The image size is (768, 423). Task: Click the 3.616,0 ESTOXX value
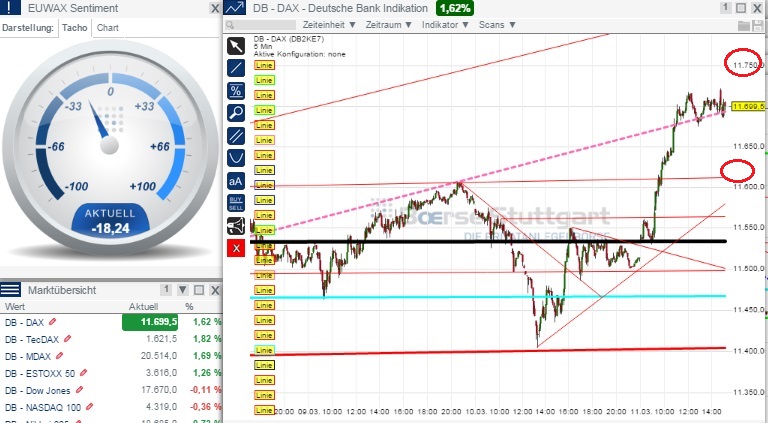(x=162, y=373)
